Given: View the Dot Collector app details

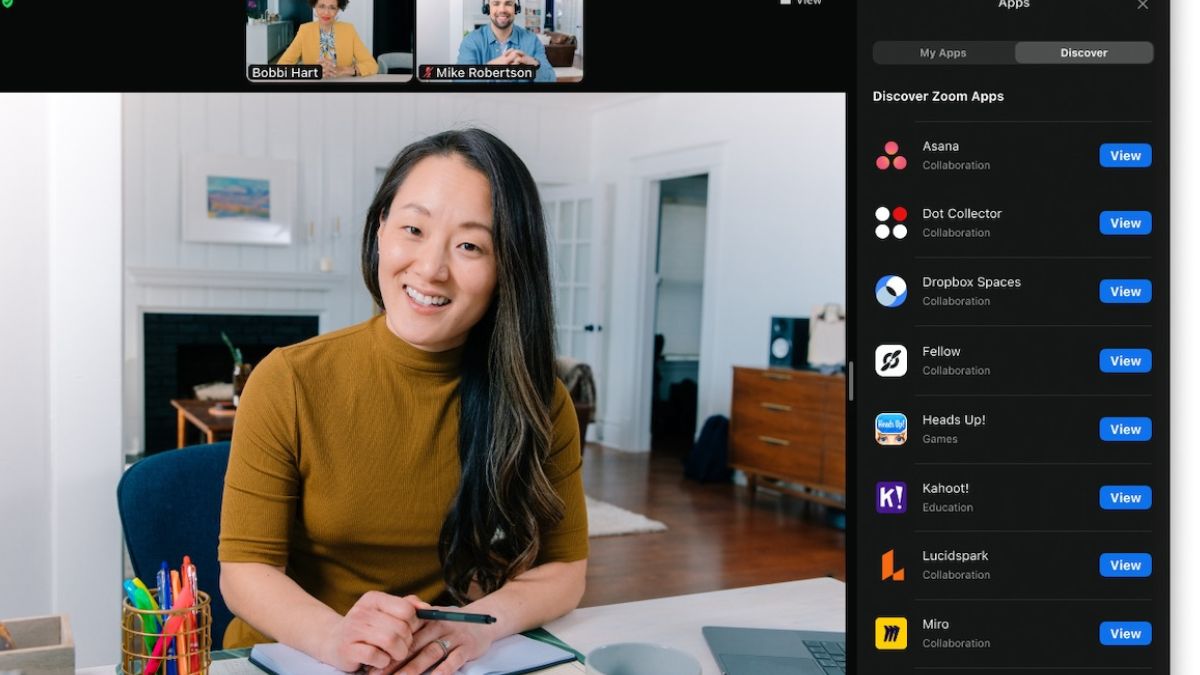Looking at the screenshot, I should click(1125, 223).
